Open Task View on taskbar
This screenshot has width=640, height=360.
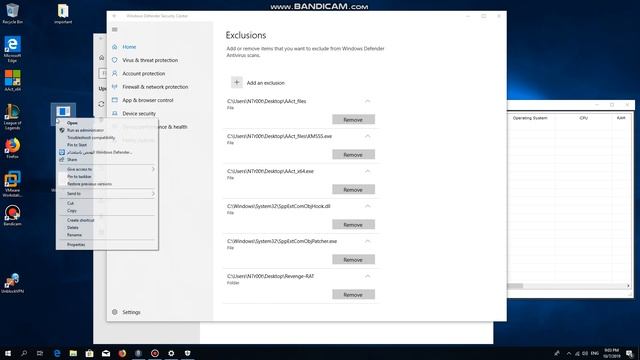coord(40,353)
